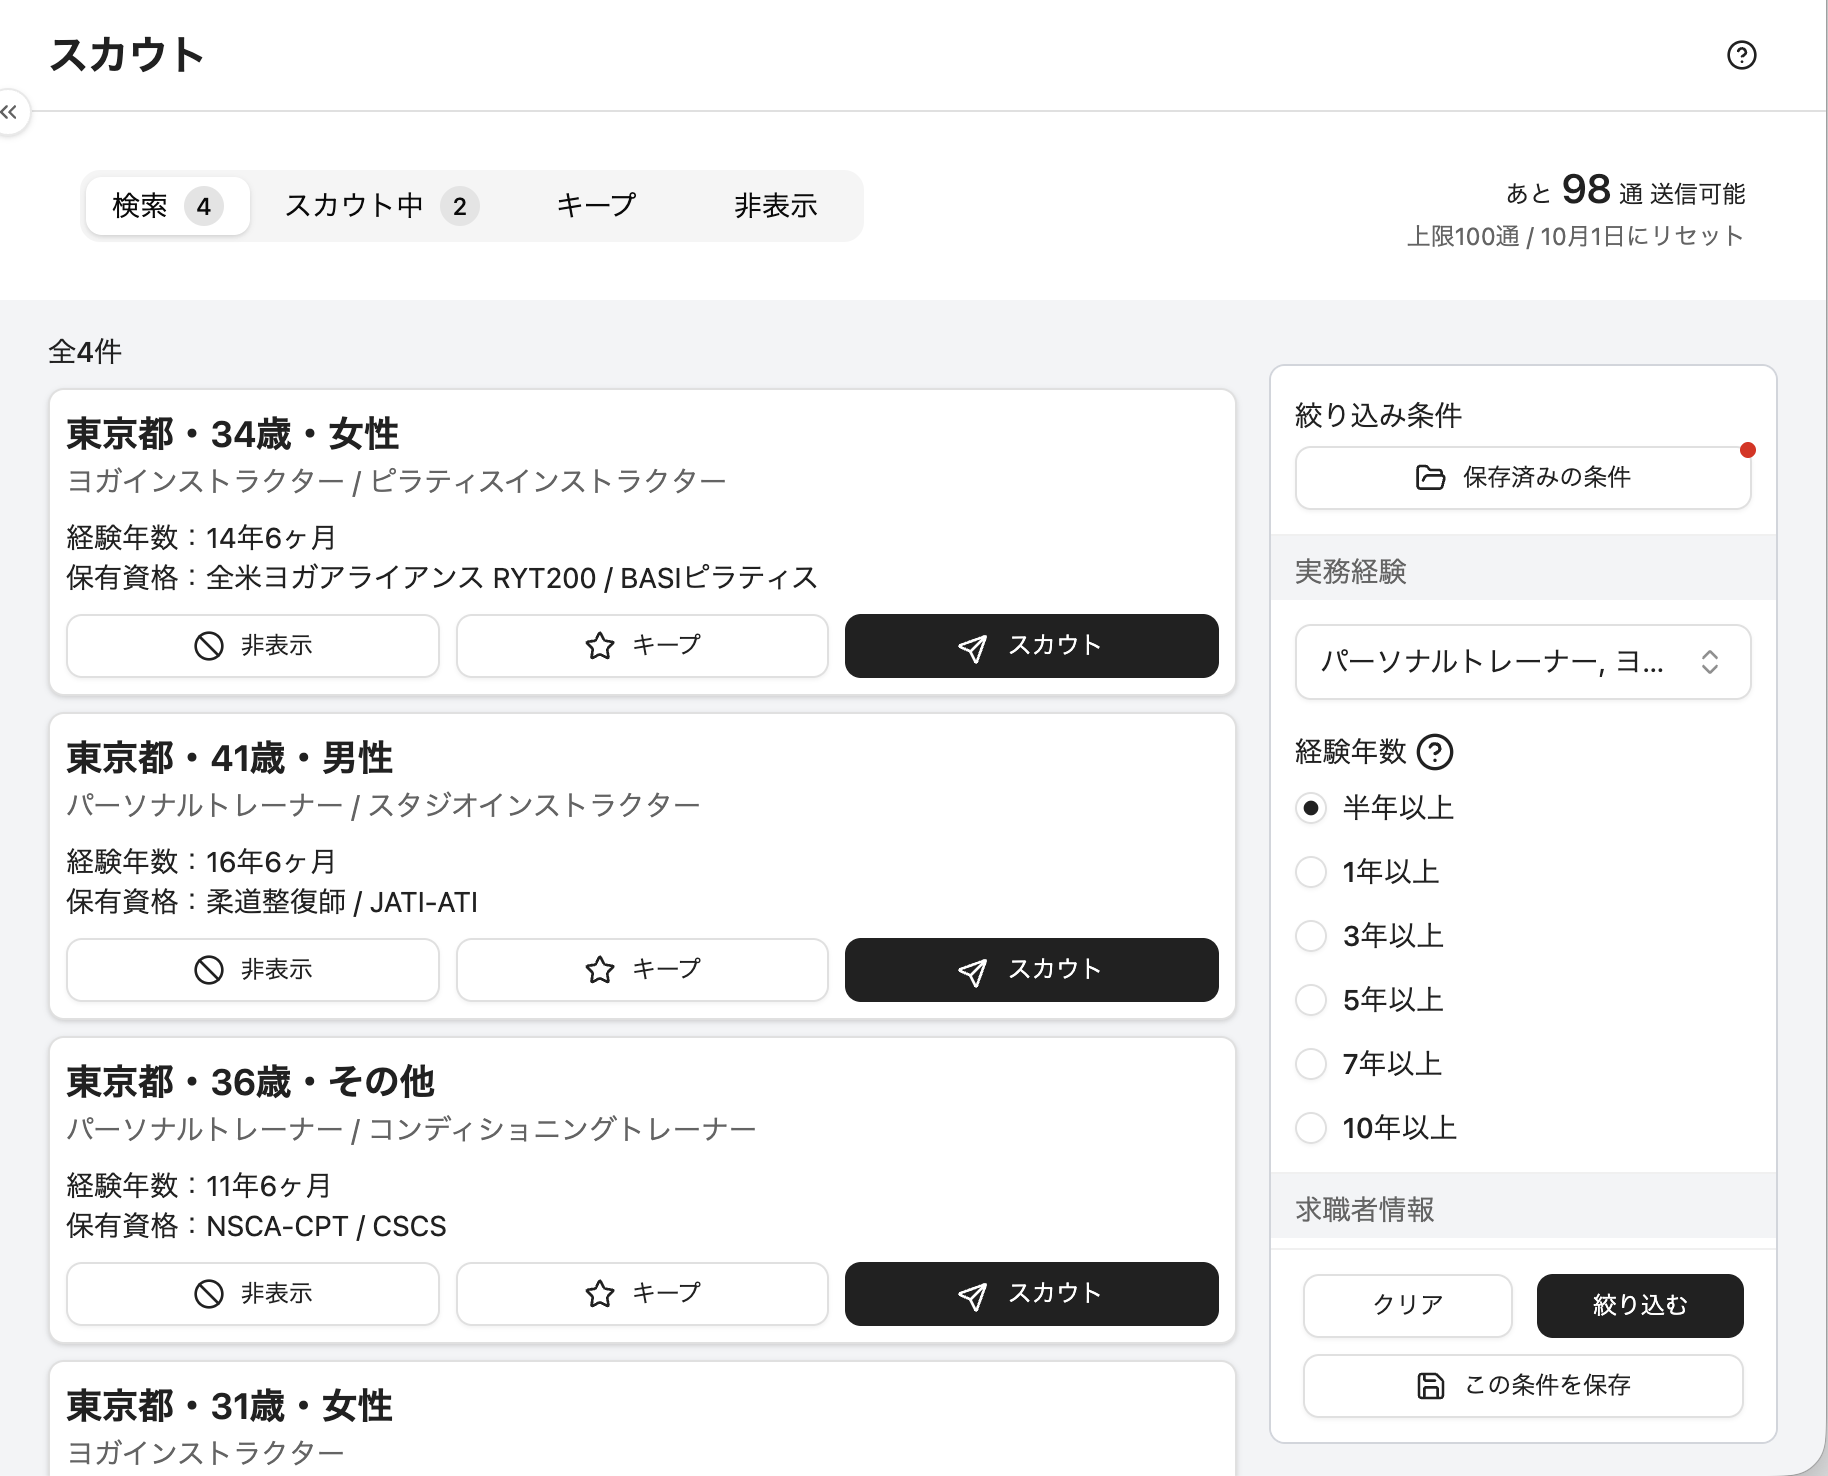Open the help icon in the page header

click(x=1741, y=55)
